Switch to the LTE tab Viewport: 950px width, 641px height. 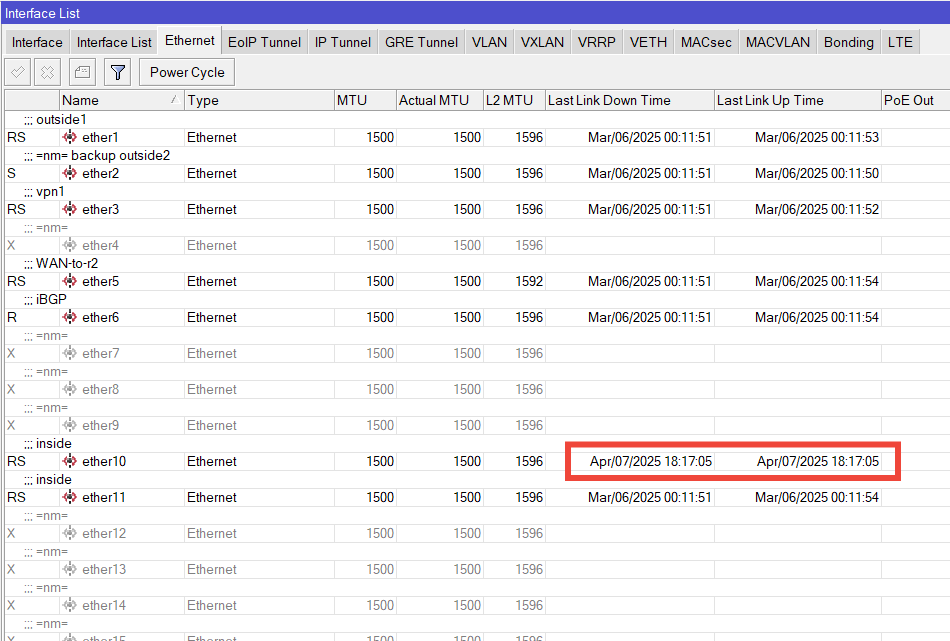click(900, 42)
